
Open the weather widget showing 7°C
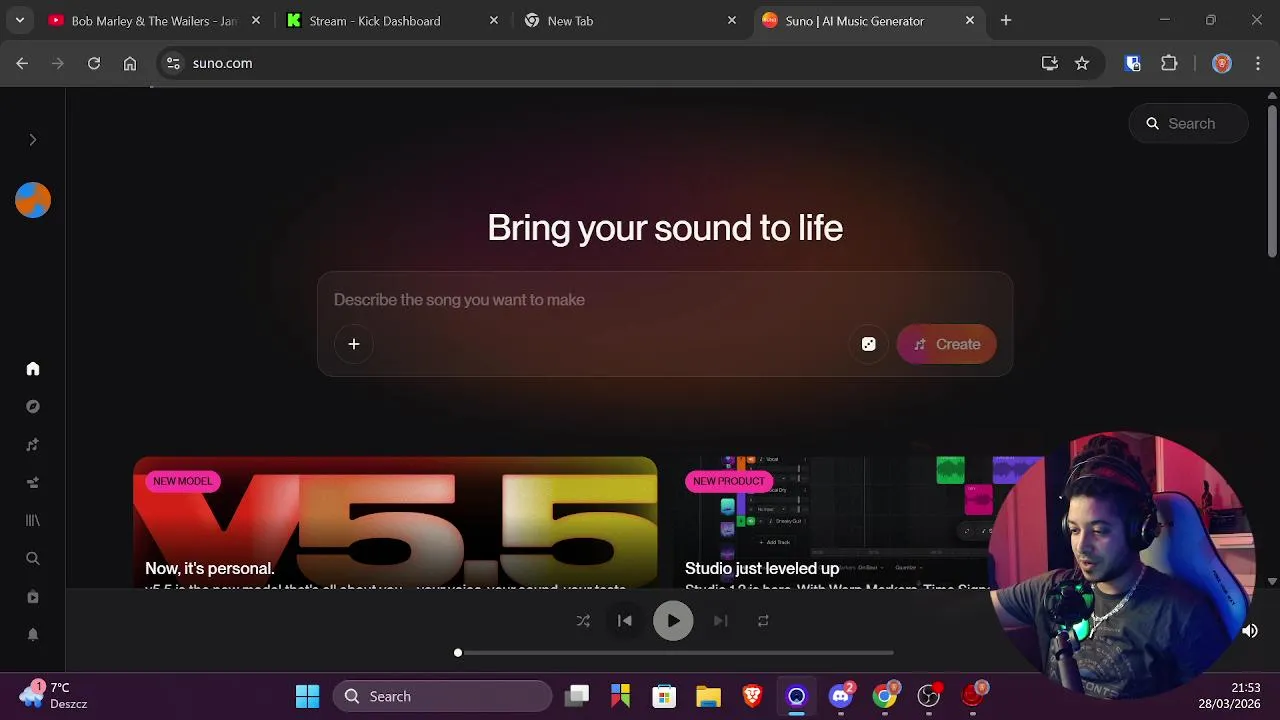[54, 695]
